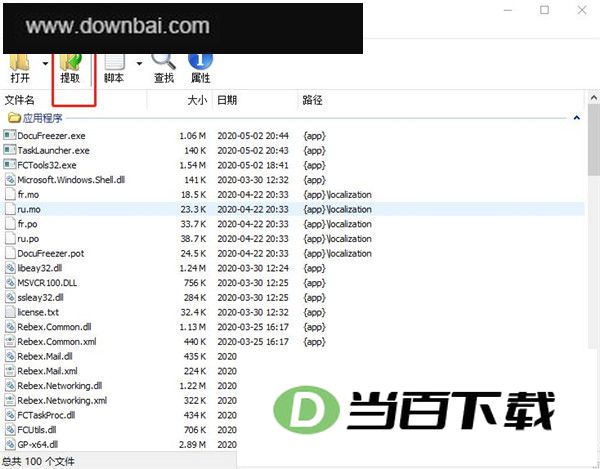Select the DocuFreezer.exe file icon
Viewport: 600px width, 469px height.
point(10,135)
